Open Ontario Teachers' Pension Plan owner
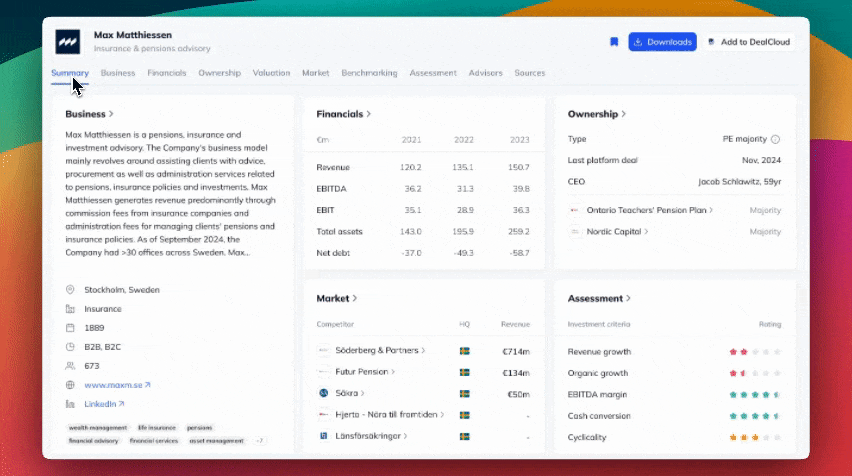Screen dimensions: 852x476 (649, 210)
